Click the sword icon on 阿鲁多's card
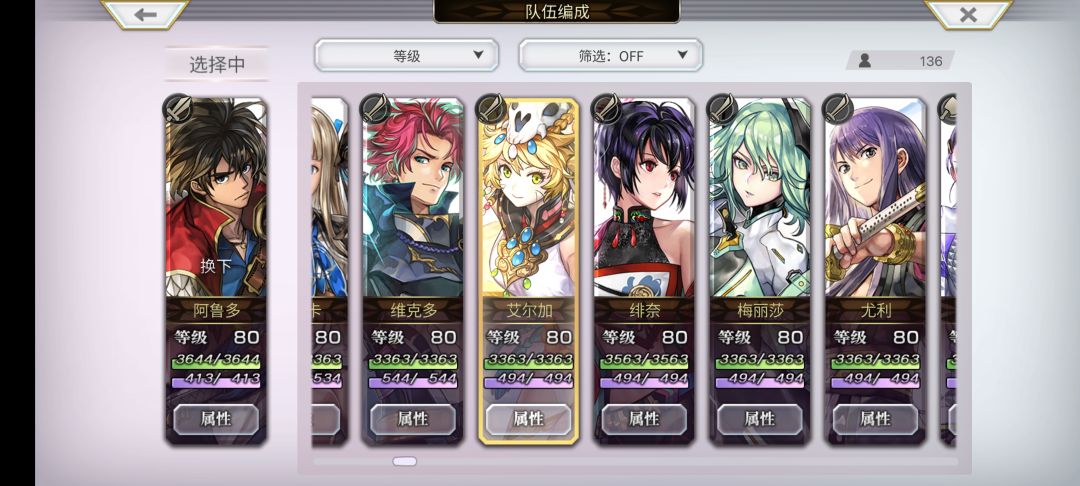The image size is (1080, 486). pos(178,109)
